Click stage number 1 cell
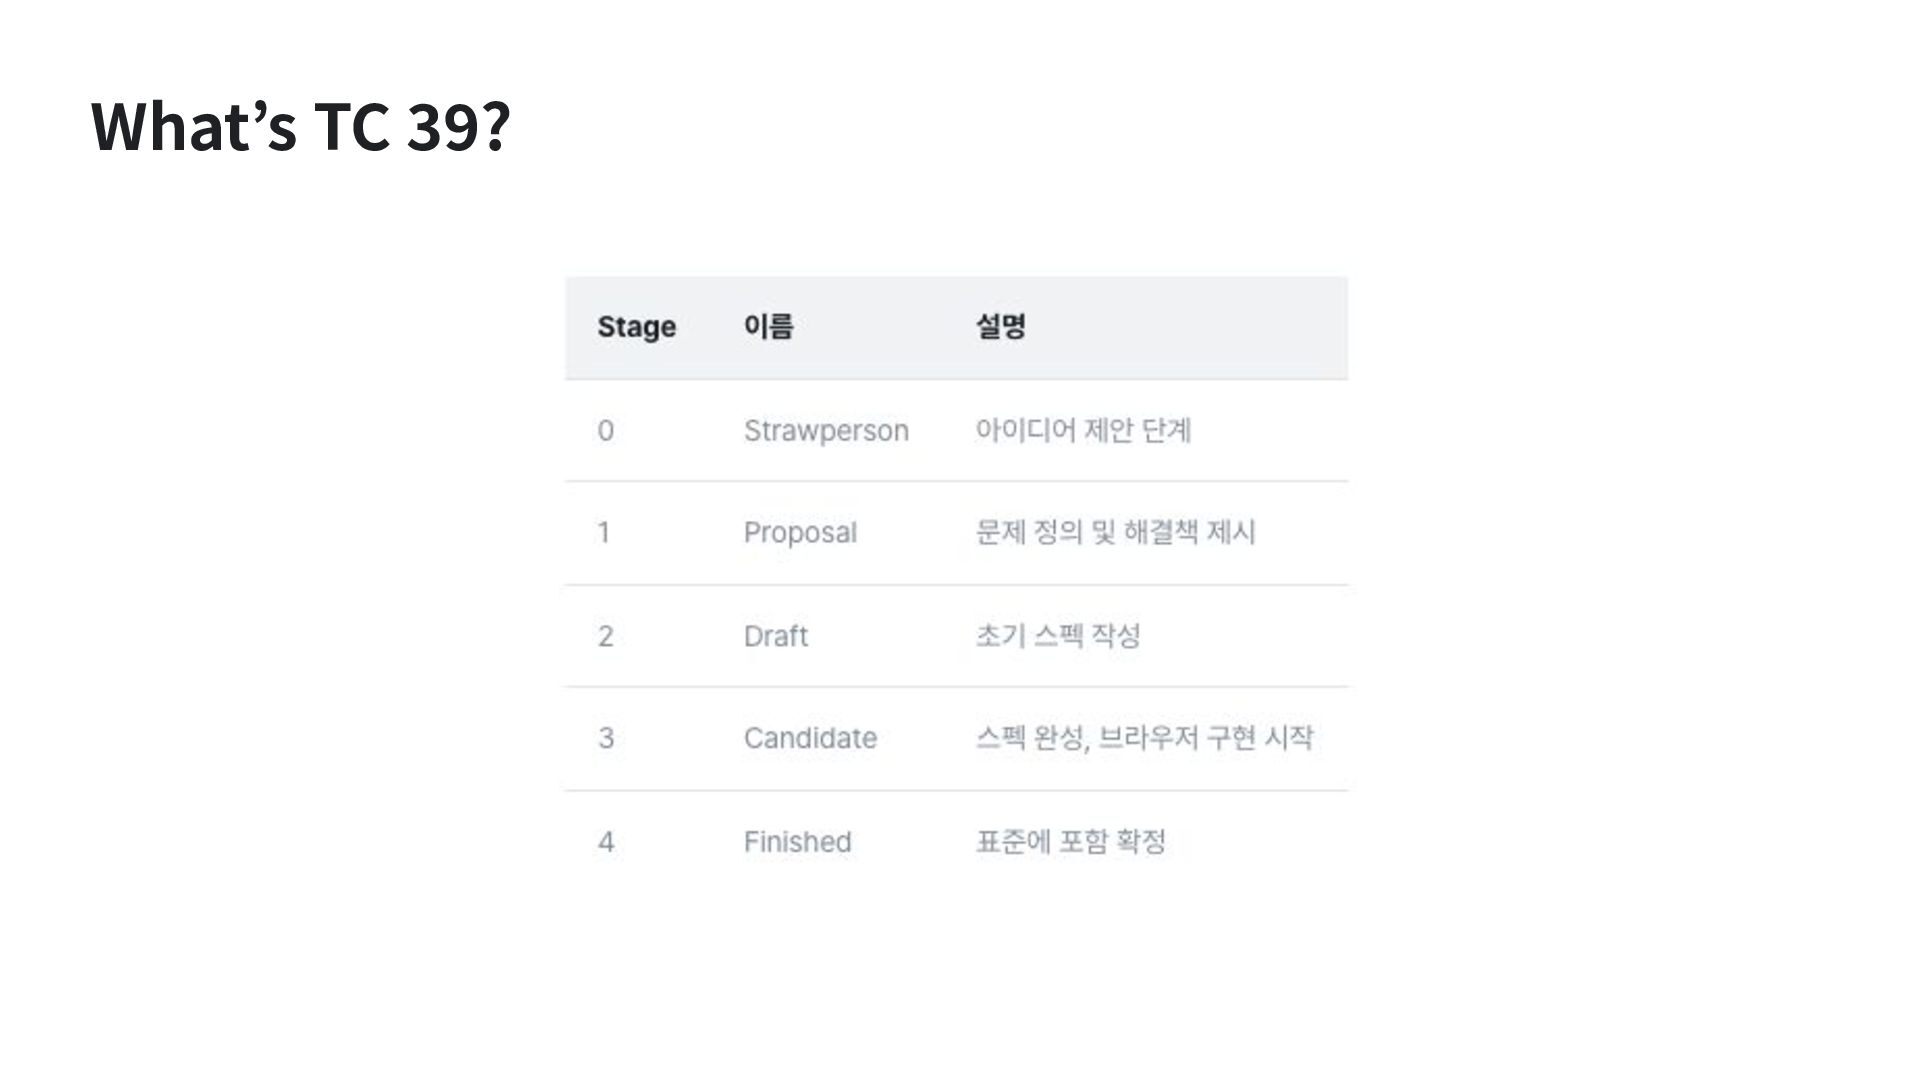1920x1080 pixels. coord(604,533)
